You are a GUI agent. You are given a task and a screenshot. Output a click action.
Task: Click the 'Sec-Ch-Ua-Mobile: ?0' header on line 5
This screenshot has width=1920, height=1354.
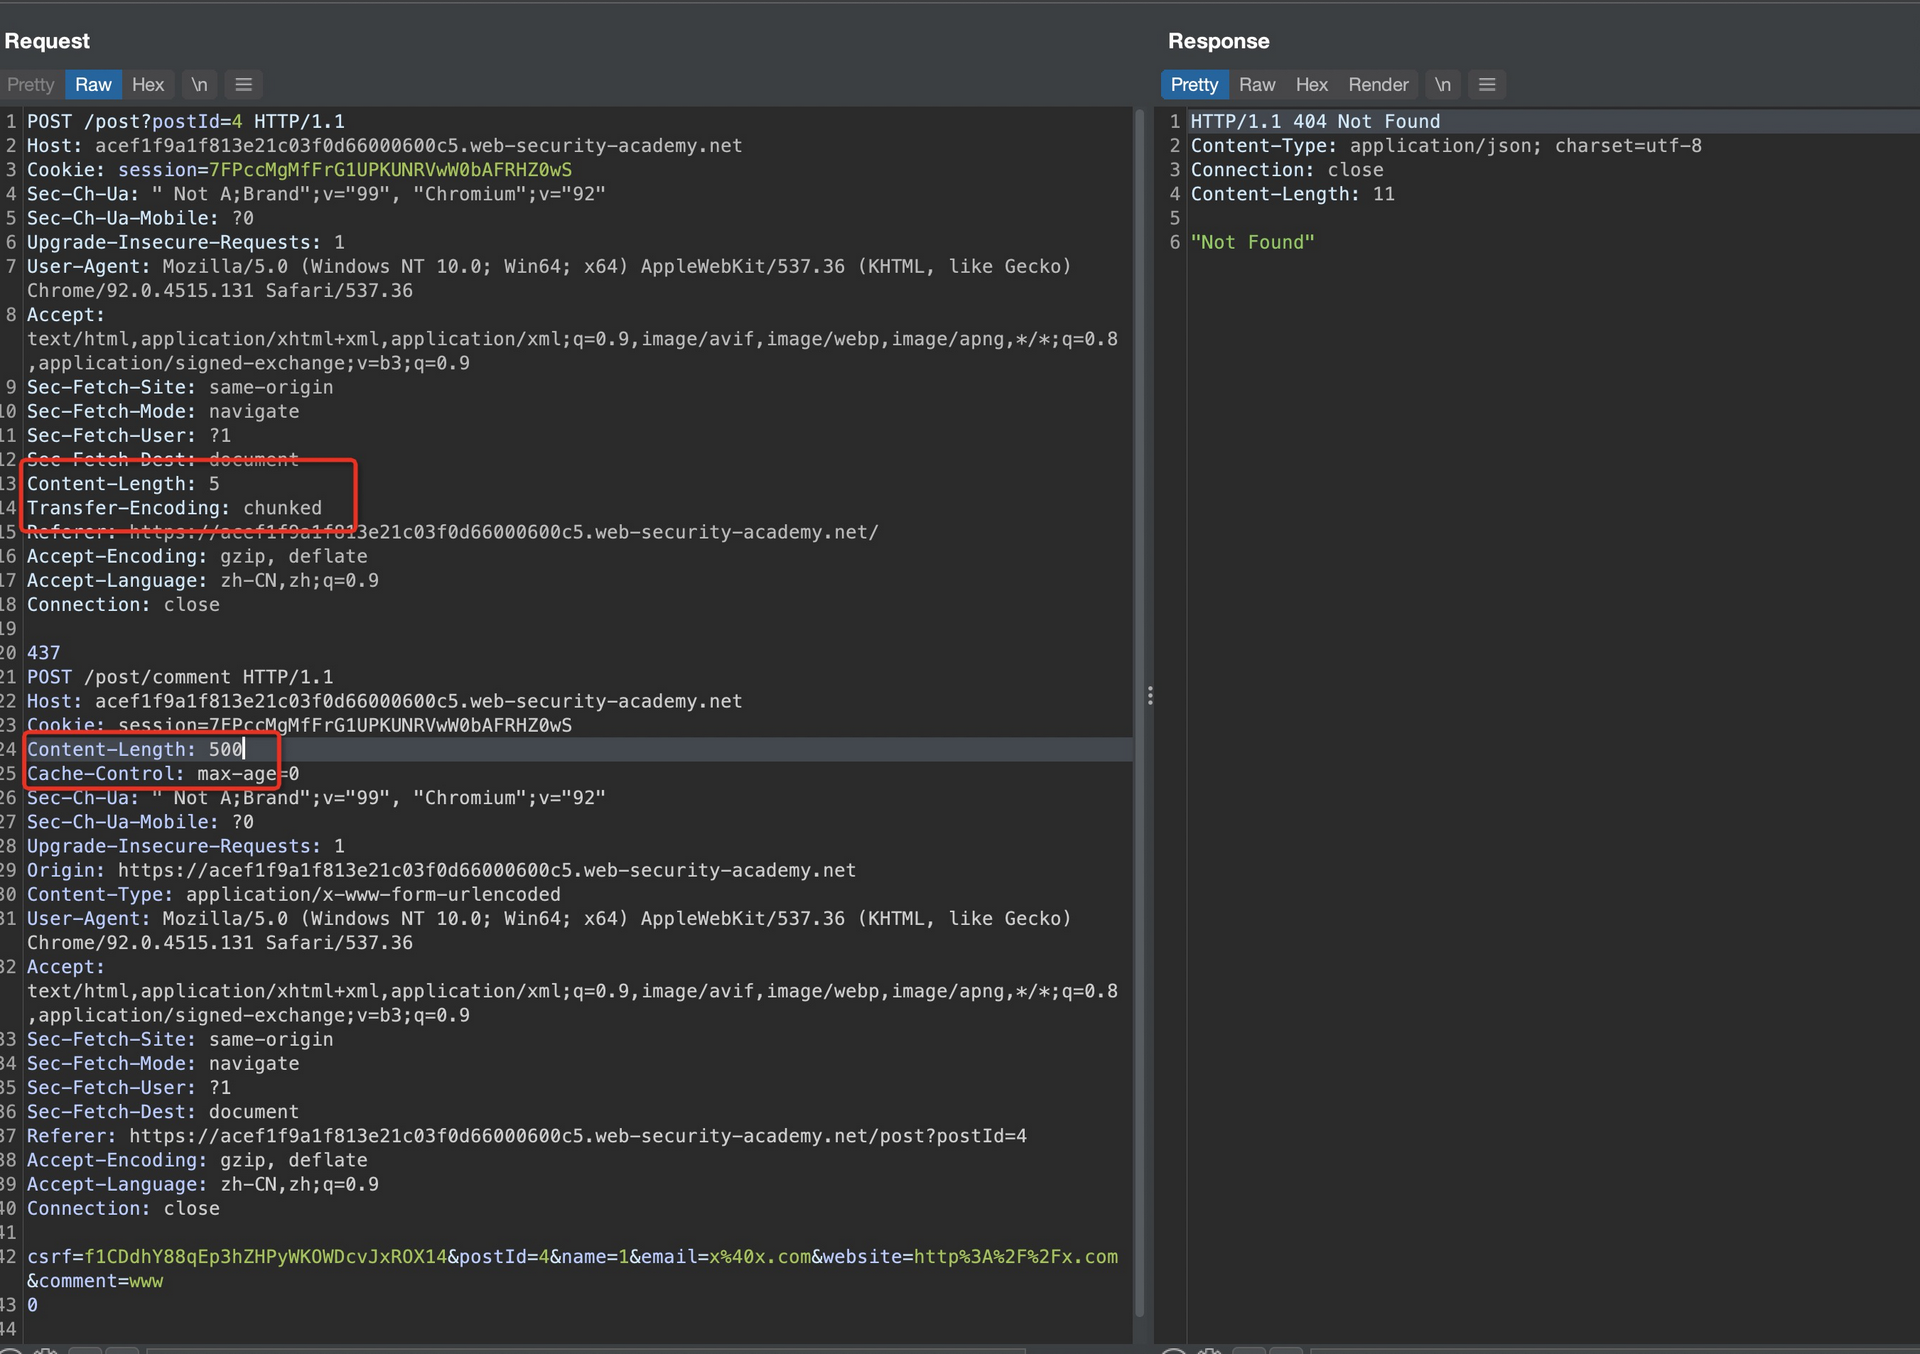(140, 218)
